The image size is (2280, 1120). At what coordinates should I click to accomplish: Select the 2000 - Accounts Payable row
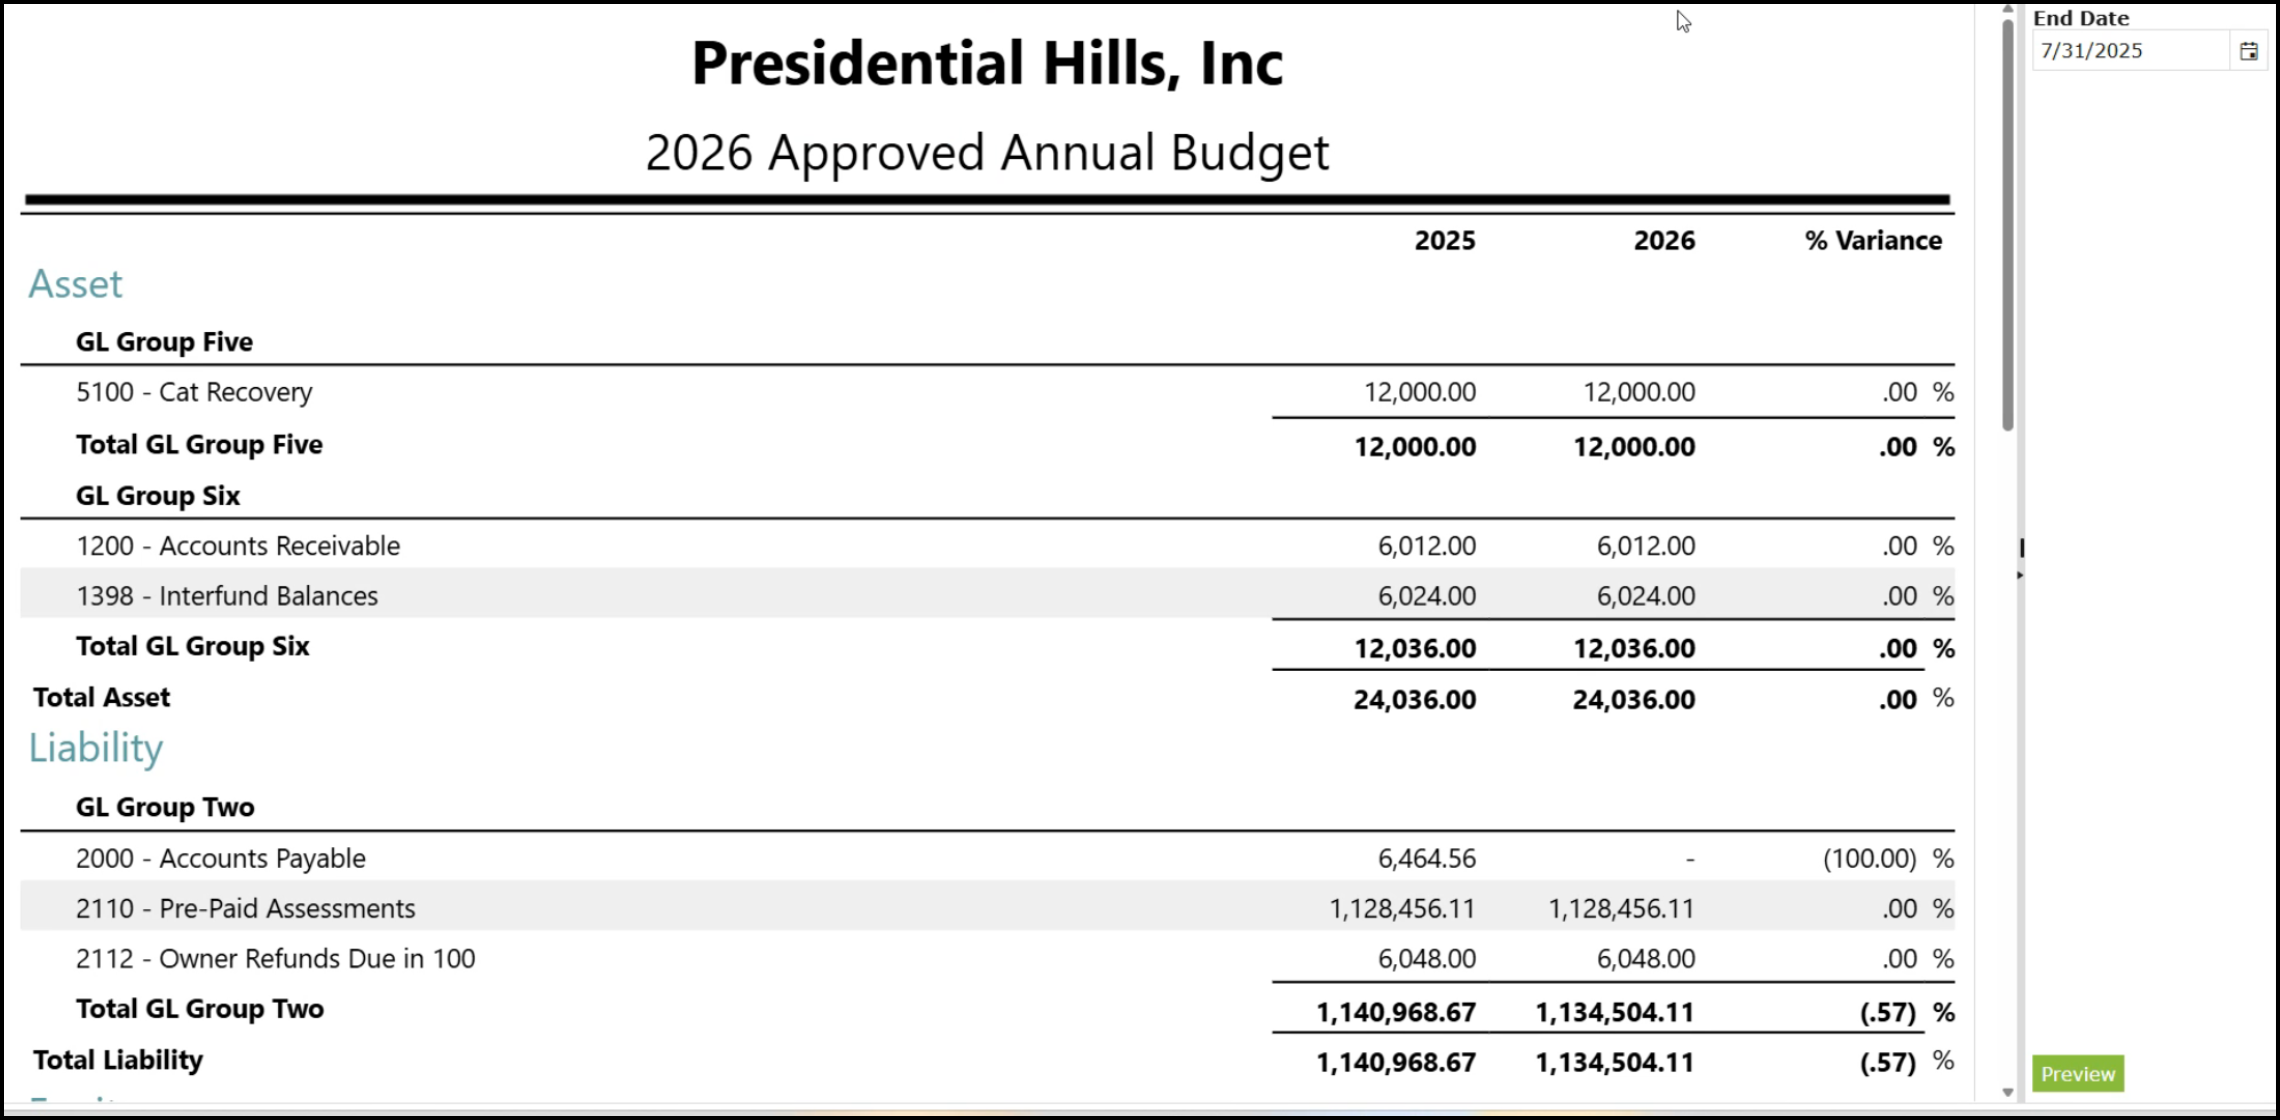pyautogui.click(x=987, y=857)
